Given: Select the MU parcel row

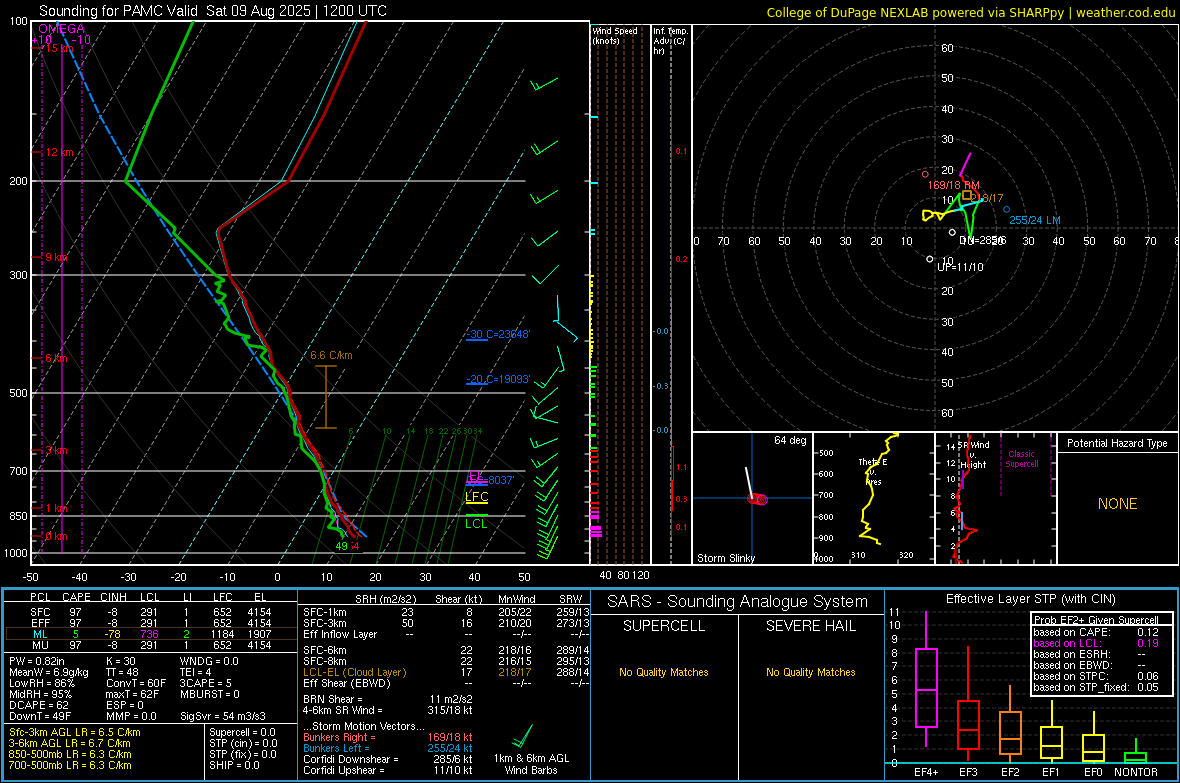Looking at the screenshot, I should click(x=151, y=645).
